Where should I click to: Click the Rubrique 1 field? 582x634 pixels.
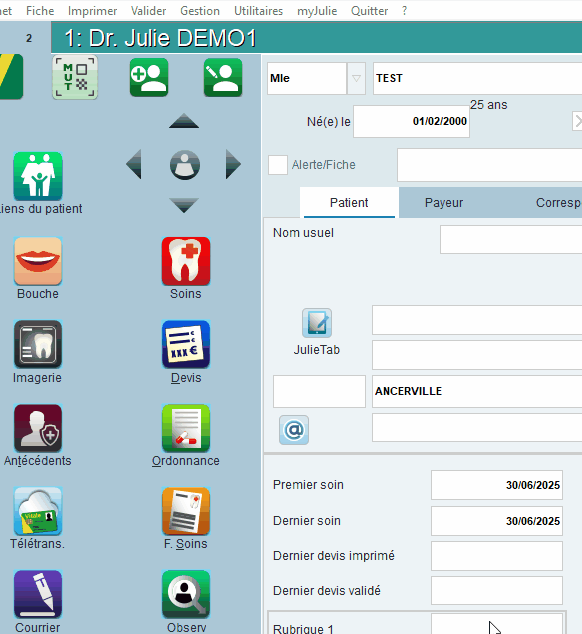(x=497, y=624)
